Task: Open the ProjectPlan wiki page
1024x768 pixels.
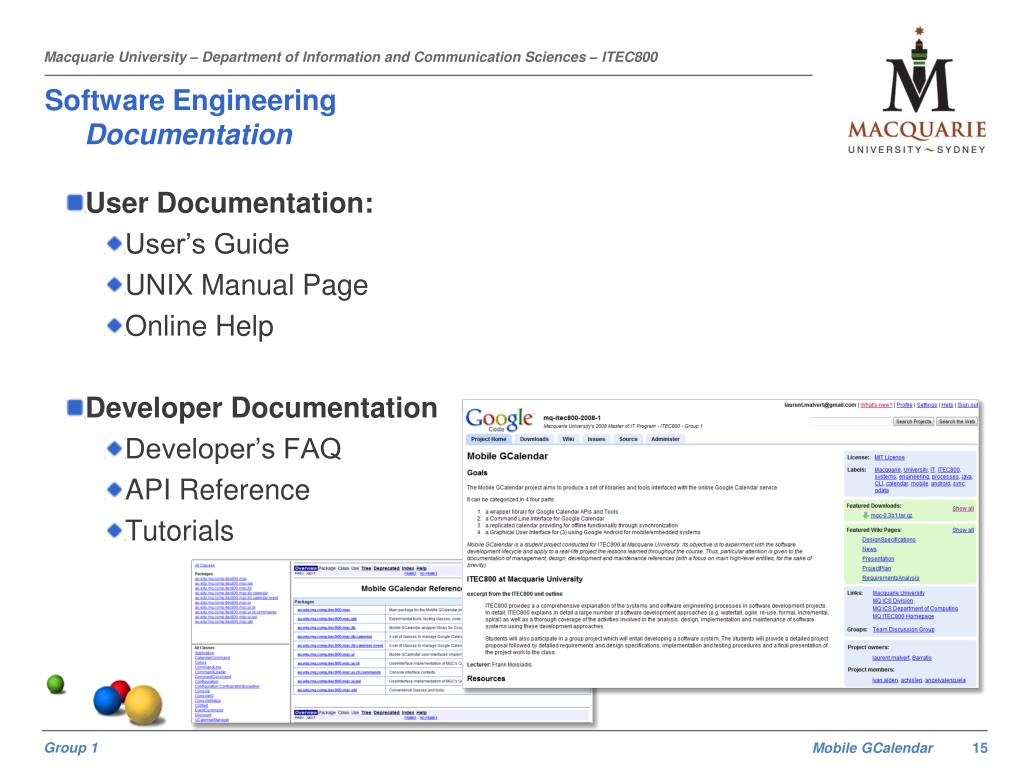Action: [876, 569]
